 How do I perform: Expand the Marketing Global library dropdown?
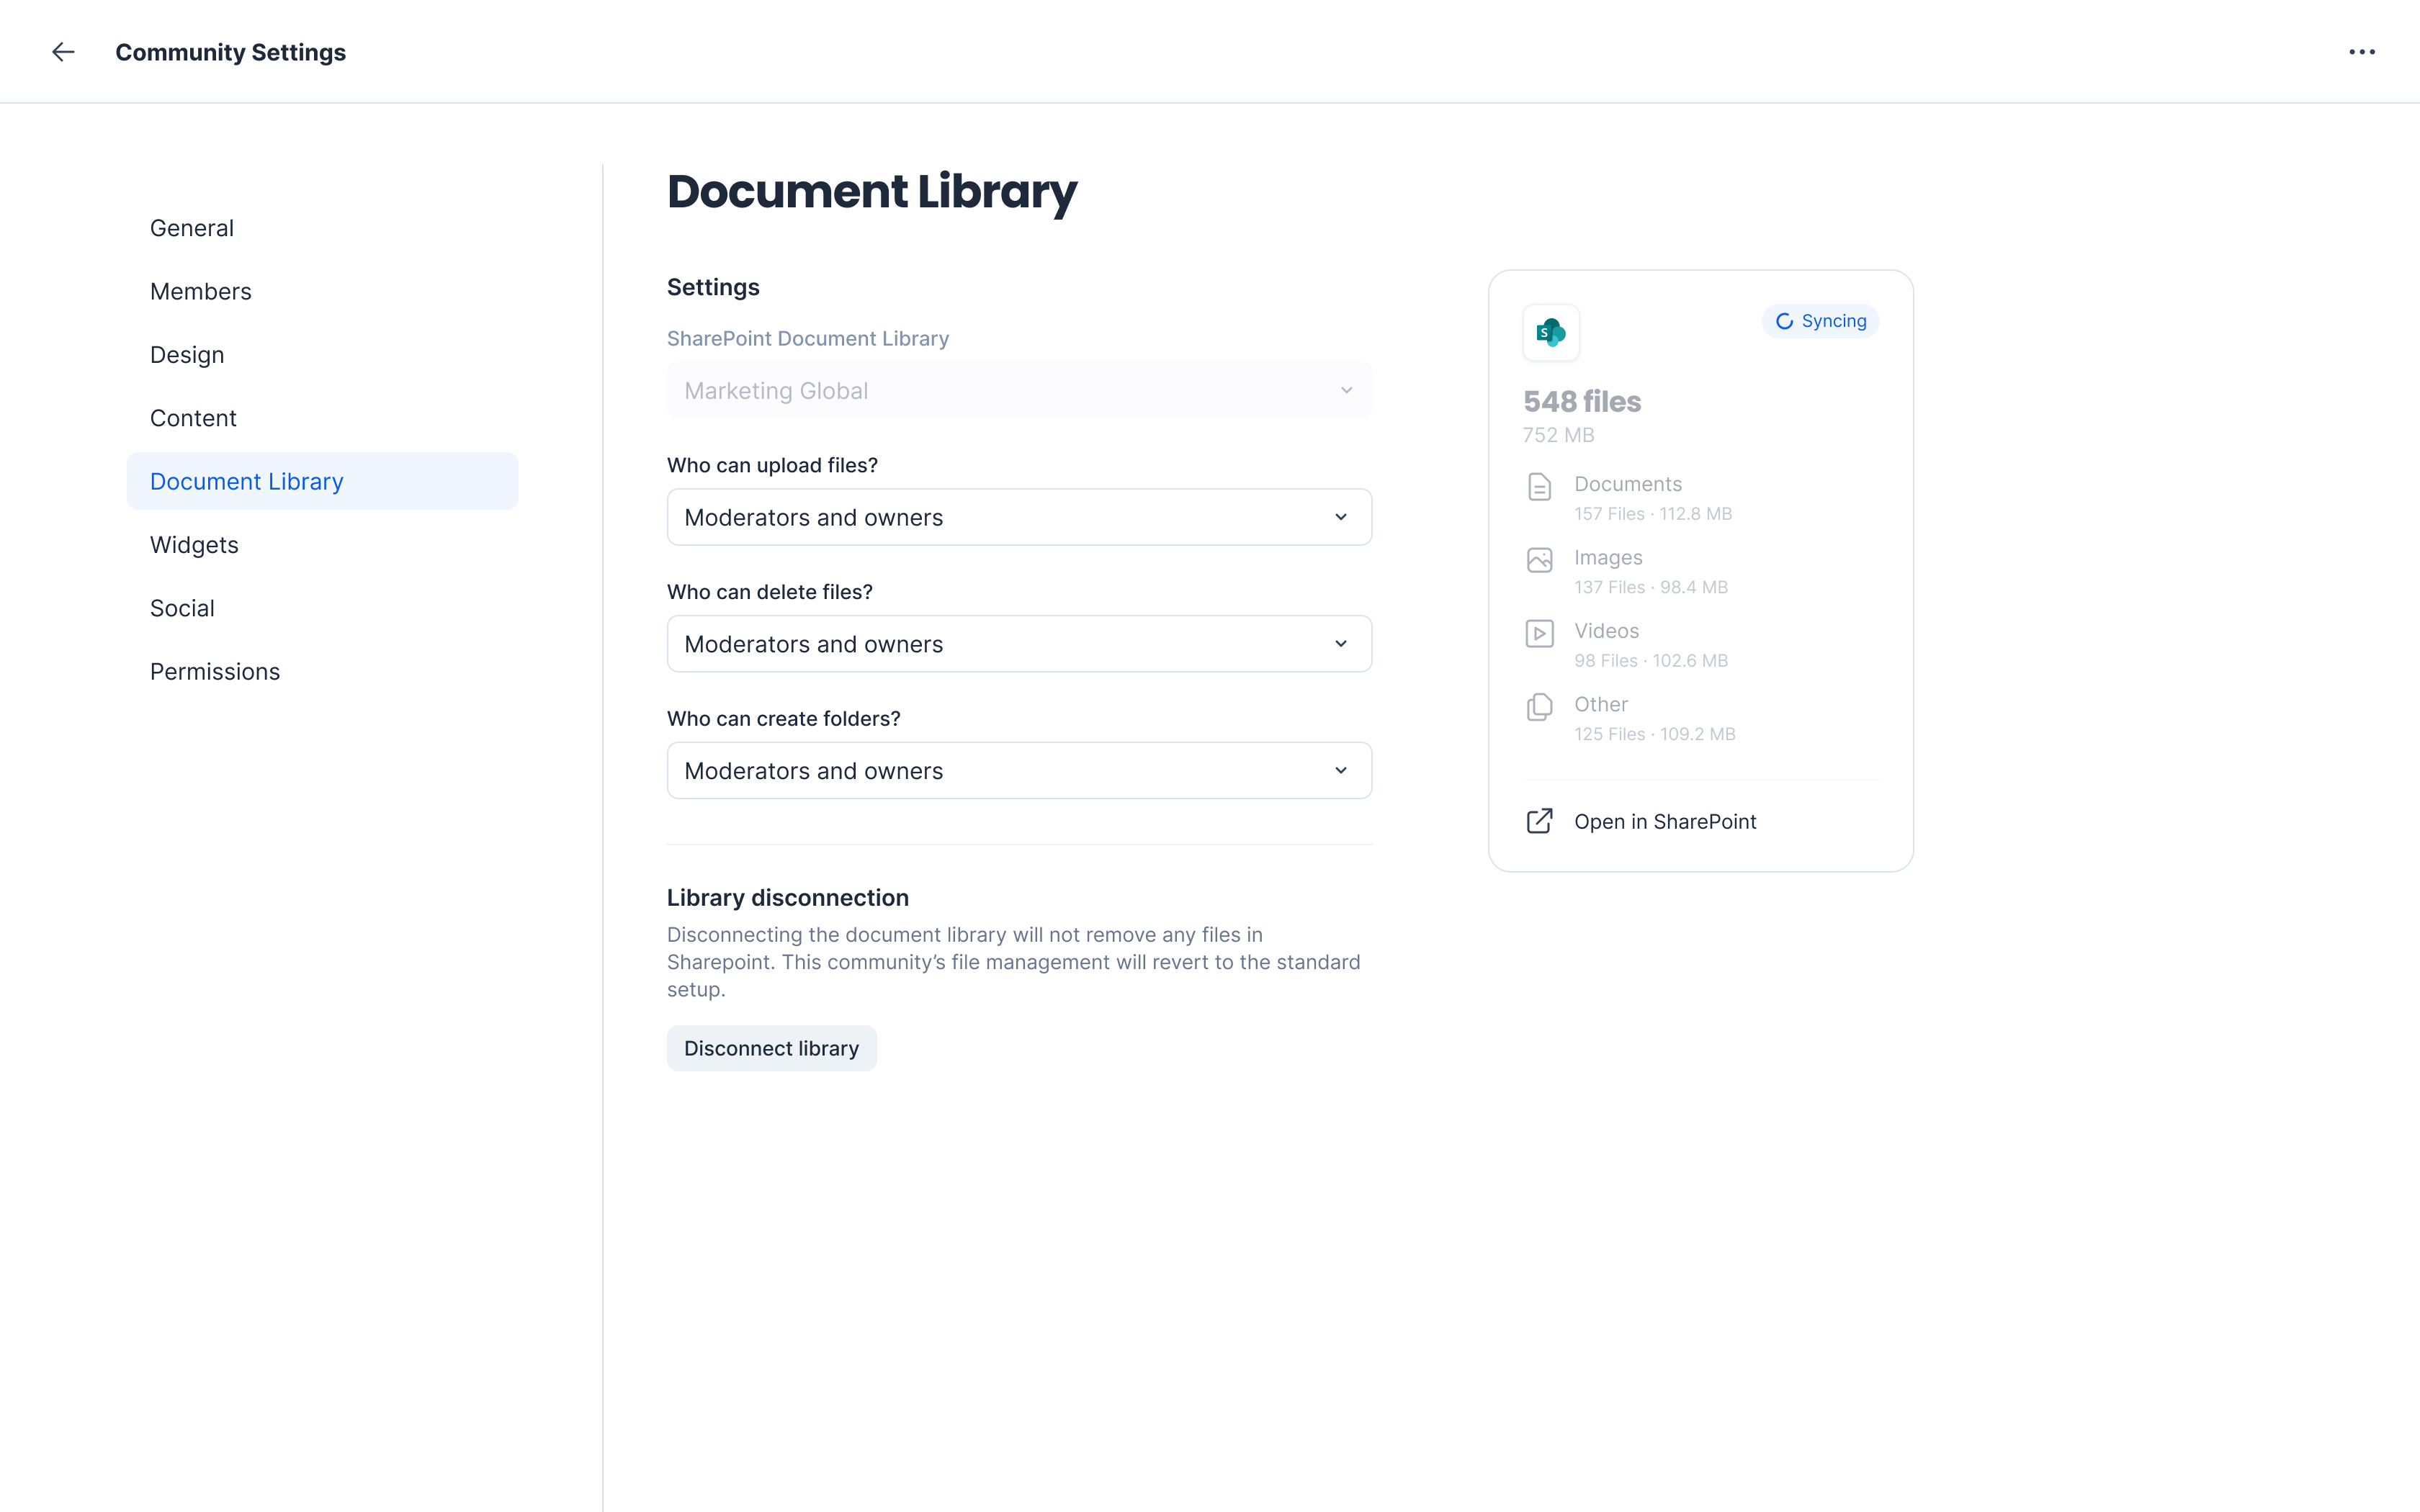pyautogui.click(x=1018, y=391)
